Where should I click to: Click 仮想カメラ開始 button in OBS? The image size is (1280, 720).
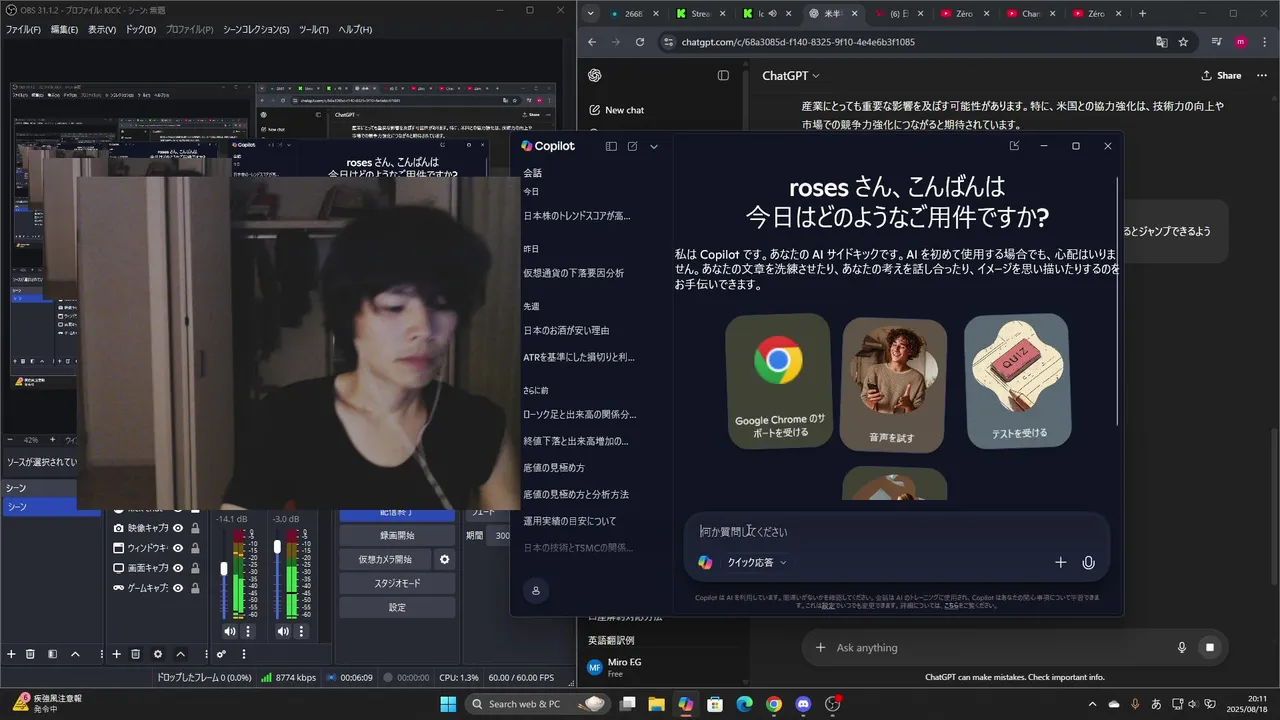pyautogui.click(x=385, y=559)
